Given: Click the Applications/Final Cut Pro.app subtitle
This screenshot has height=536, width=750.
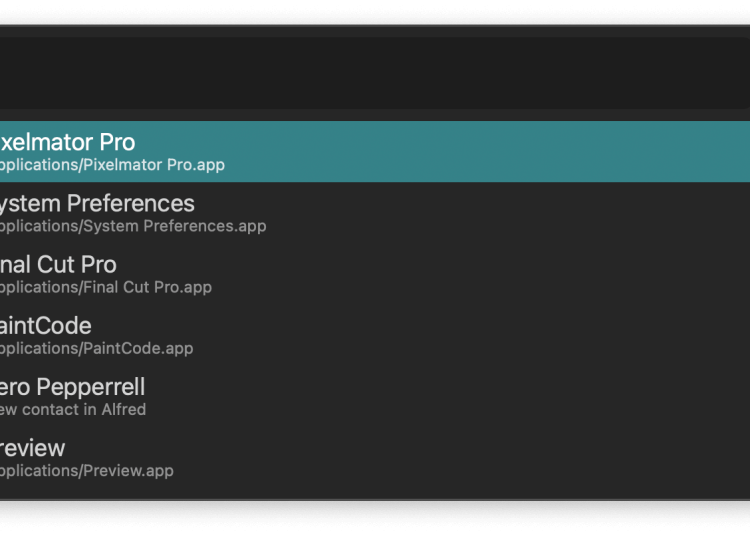Looking at the screenshot, I should pyautogui.click(x=104, y=287).
